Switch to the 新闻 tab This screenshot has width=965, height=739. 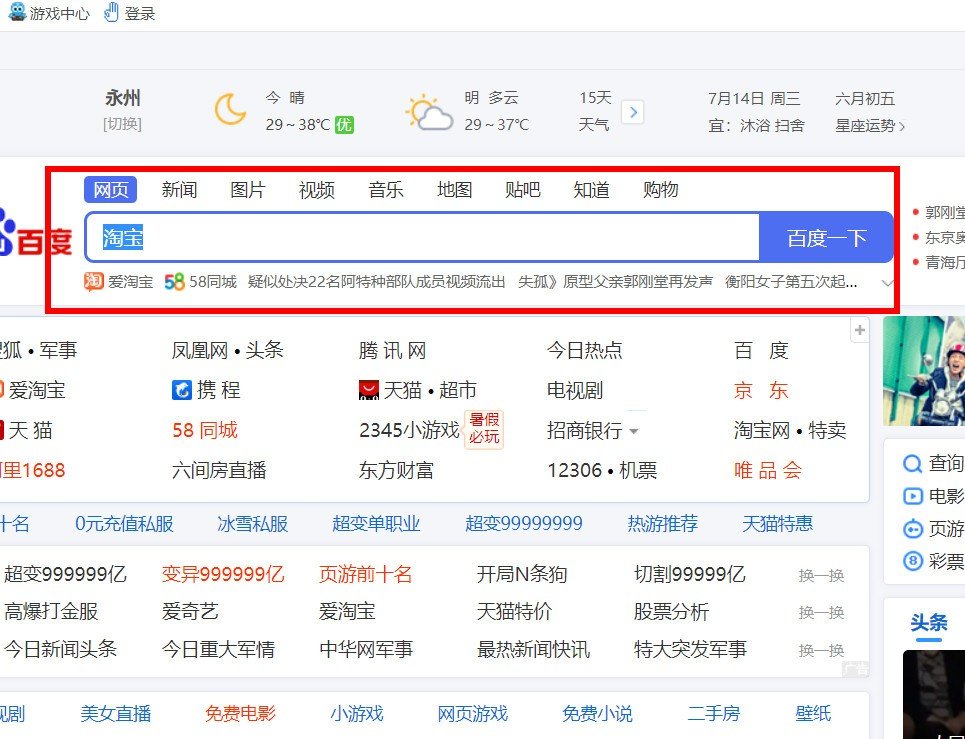[x=179, y=189]
